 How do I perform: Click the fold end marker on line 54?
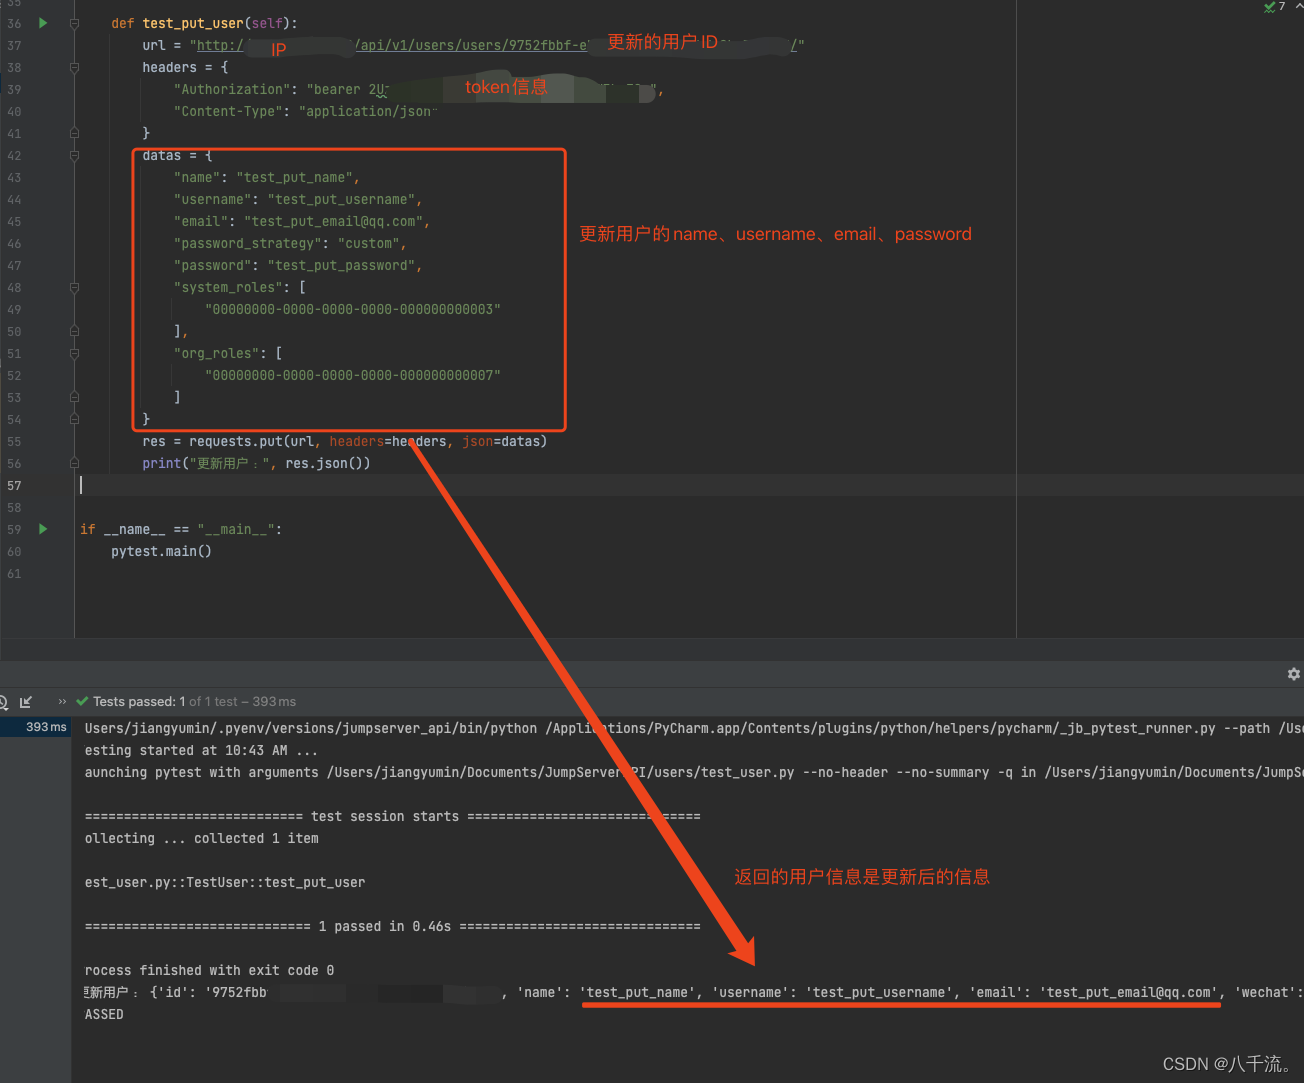(x=74, y=419)
